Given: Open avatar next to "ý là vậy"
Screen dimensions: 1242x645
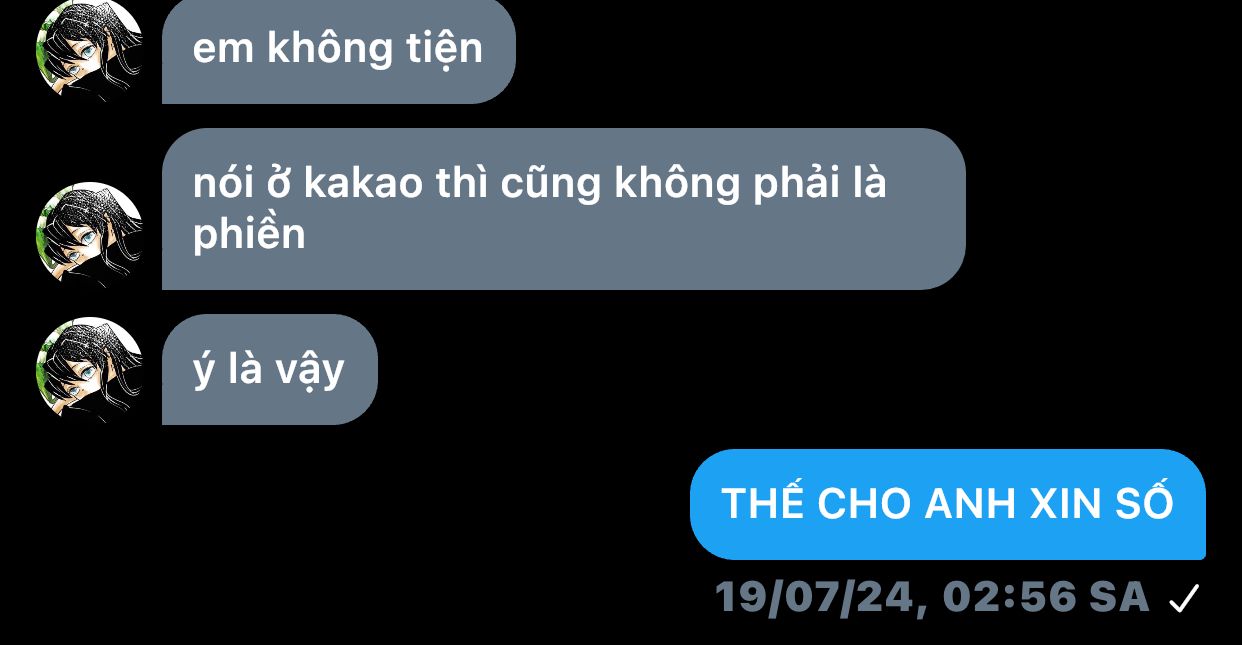Looking at the screenshot, I should click(89, 370).
